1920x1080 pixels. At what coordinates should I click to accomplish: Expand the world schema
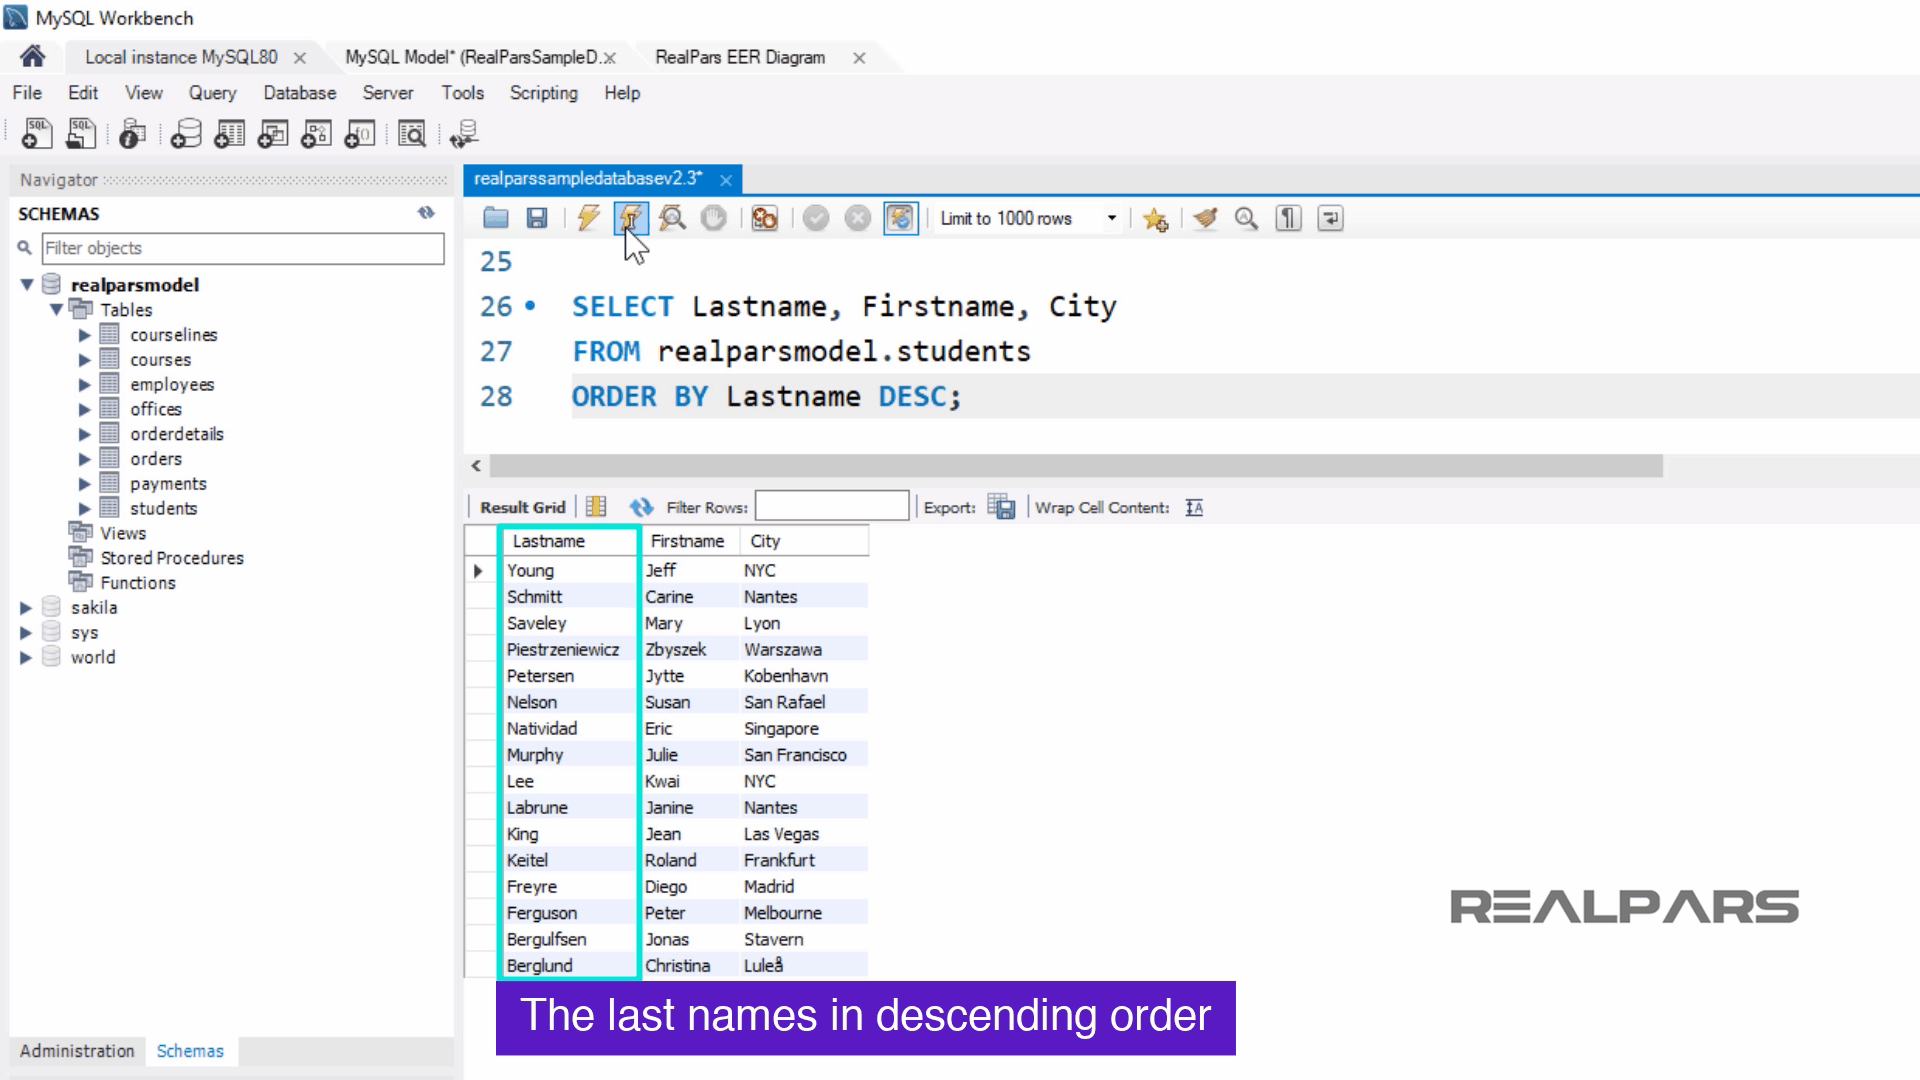[26, 658]
